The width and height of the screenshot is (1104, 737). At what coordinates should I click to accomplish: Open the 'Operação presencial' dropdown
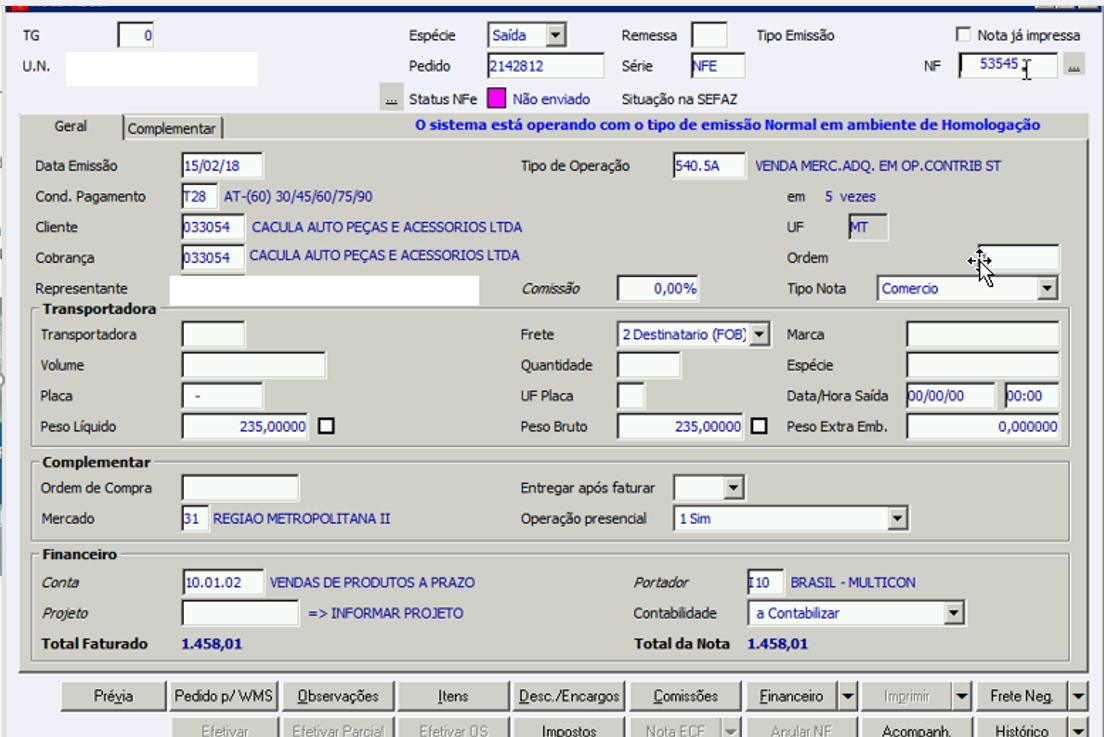[896, 519]
